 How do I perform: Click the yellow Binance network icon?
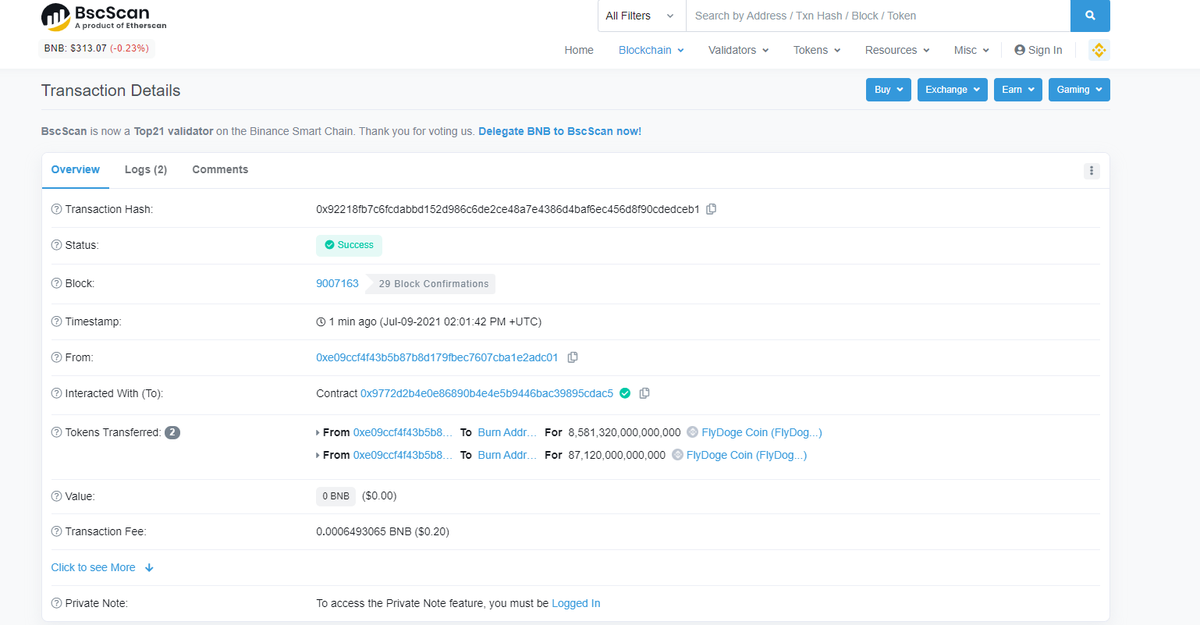pos(1099,50)
